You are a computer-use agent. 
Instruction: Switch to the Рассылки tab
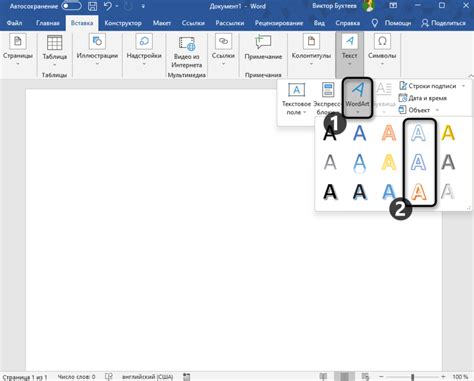tap(230, 23)
